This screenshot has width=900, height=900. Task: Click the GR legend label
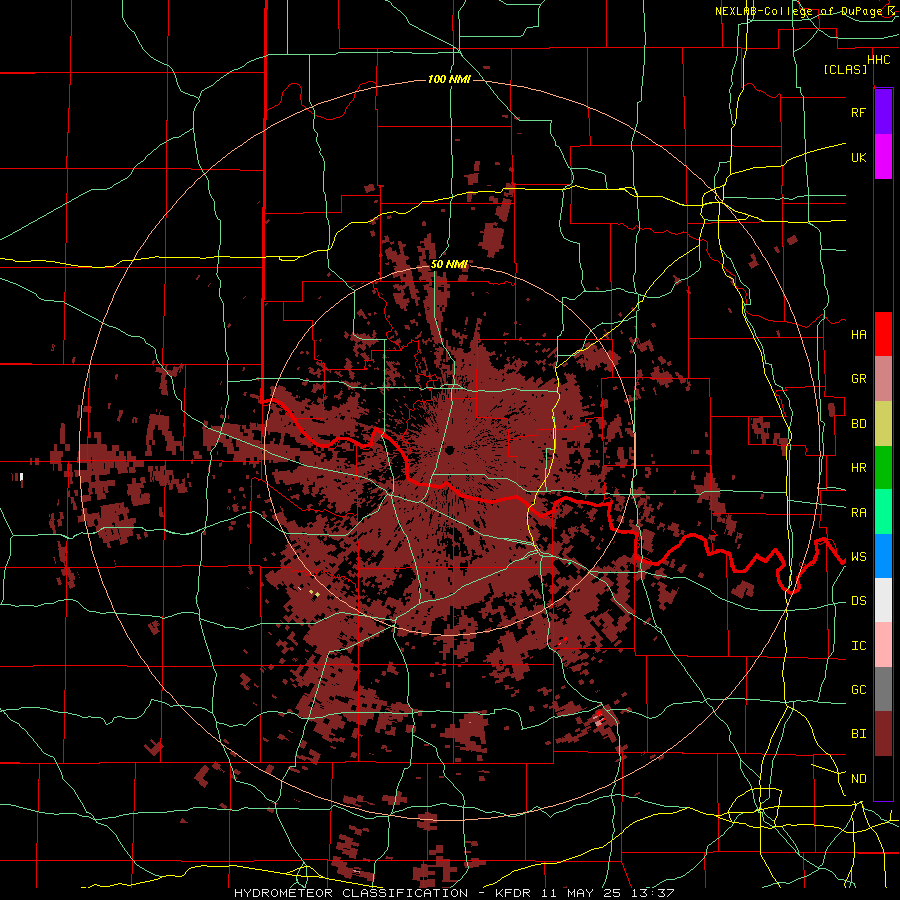(858, 379)
